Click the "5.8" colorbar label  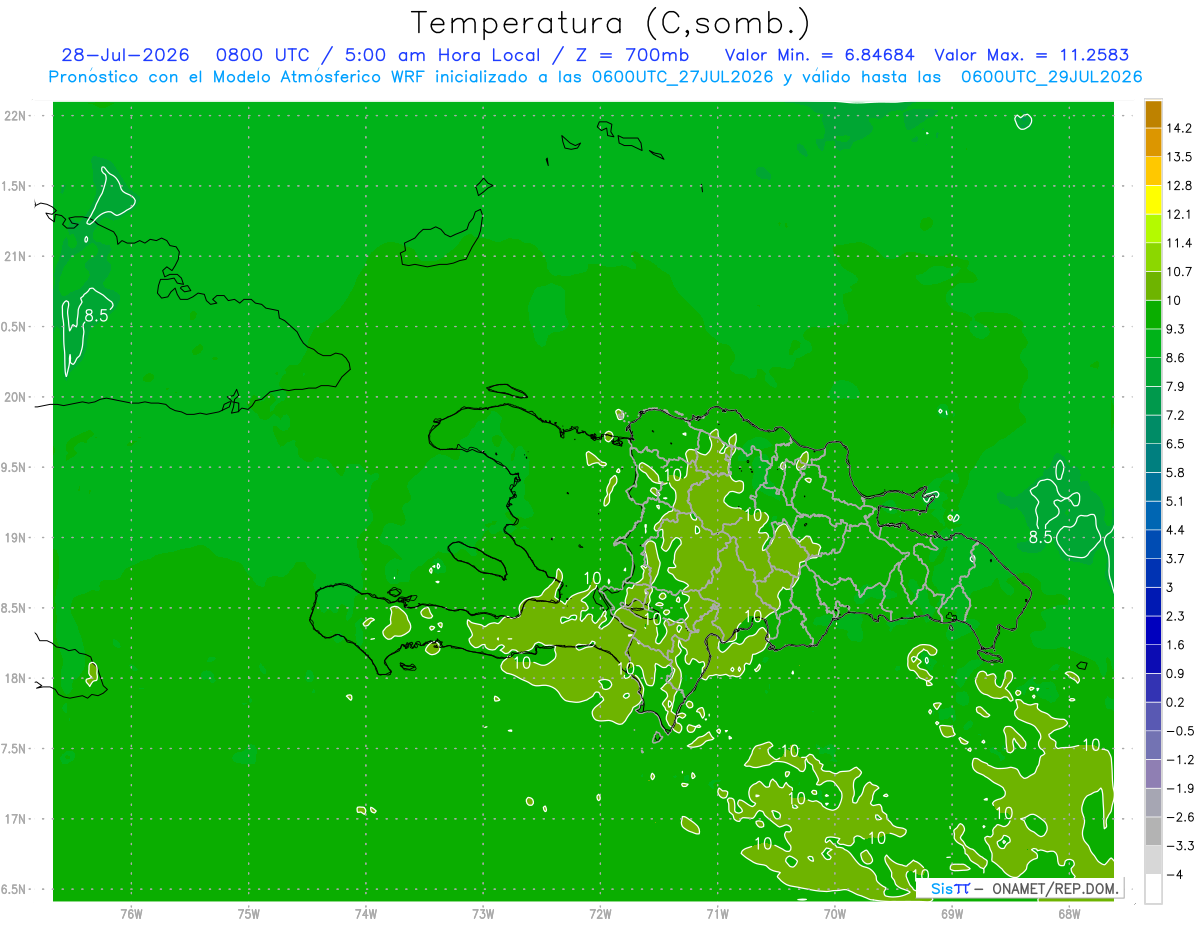coord(1176,472)
